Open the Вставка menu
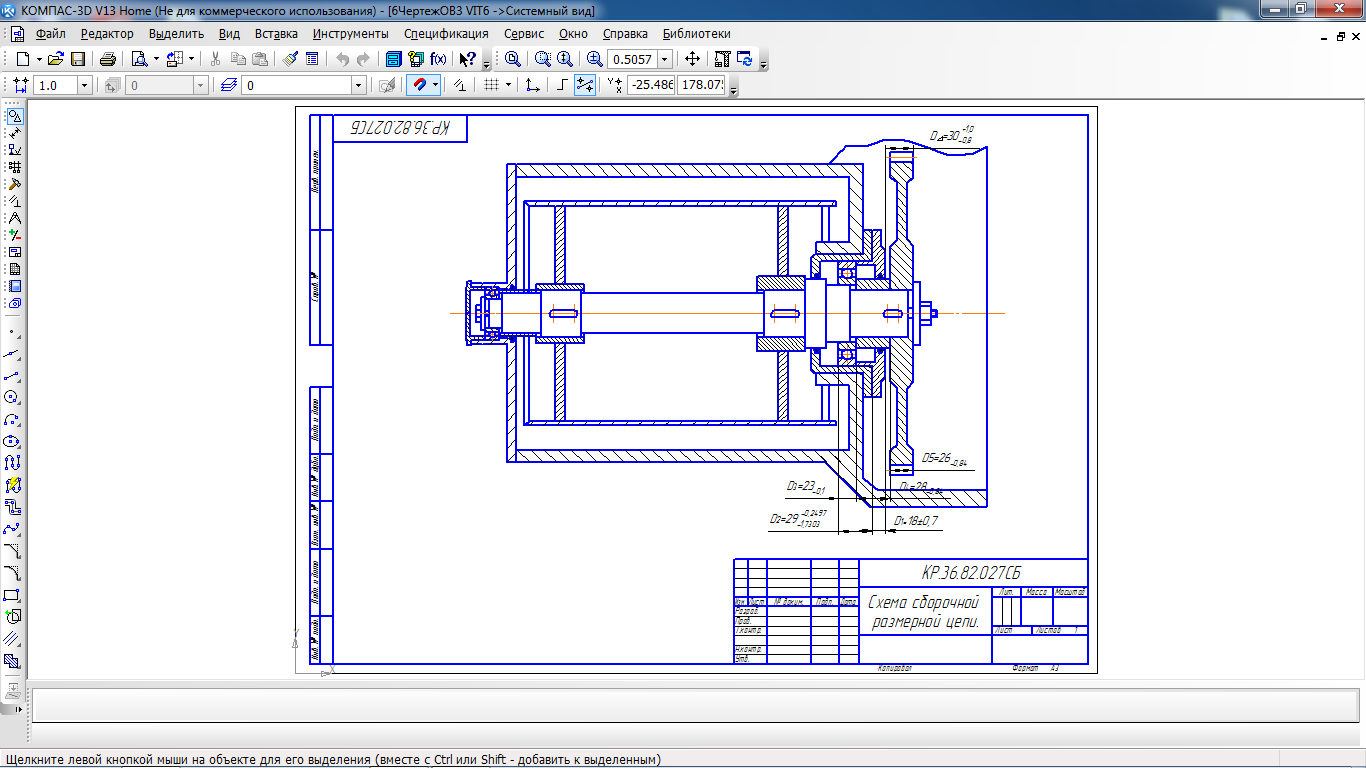 click(276, 33)
